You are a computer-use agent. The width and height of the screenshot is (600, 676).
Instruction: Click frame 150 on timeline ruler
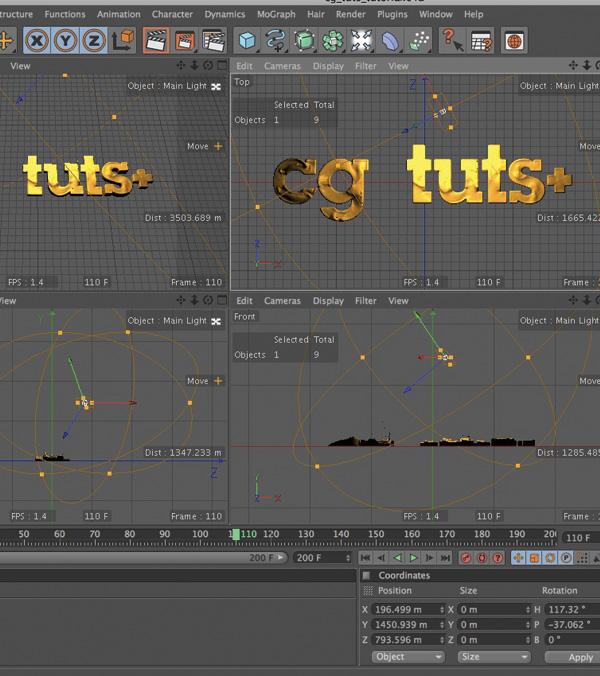[376, 534]
